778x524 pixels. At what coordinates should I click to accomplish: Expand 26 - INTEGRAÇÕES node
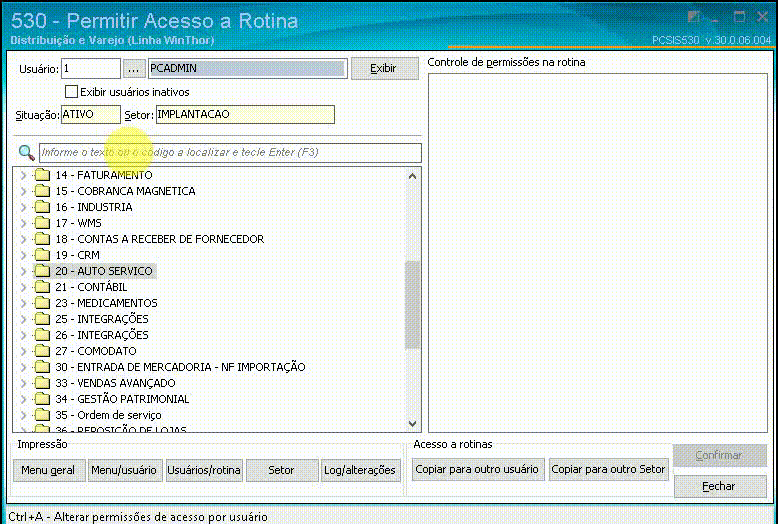point(23,335)
